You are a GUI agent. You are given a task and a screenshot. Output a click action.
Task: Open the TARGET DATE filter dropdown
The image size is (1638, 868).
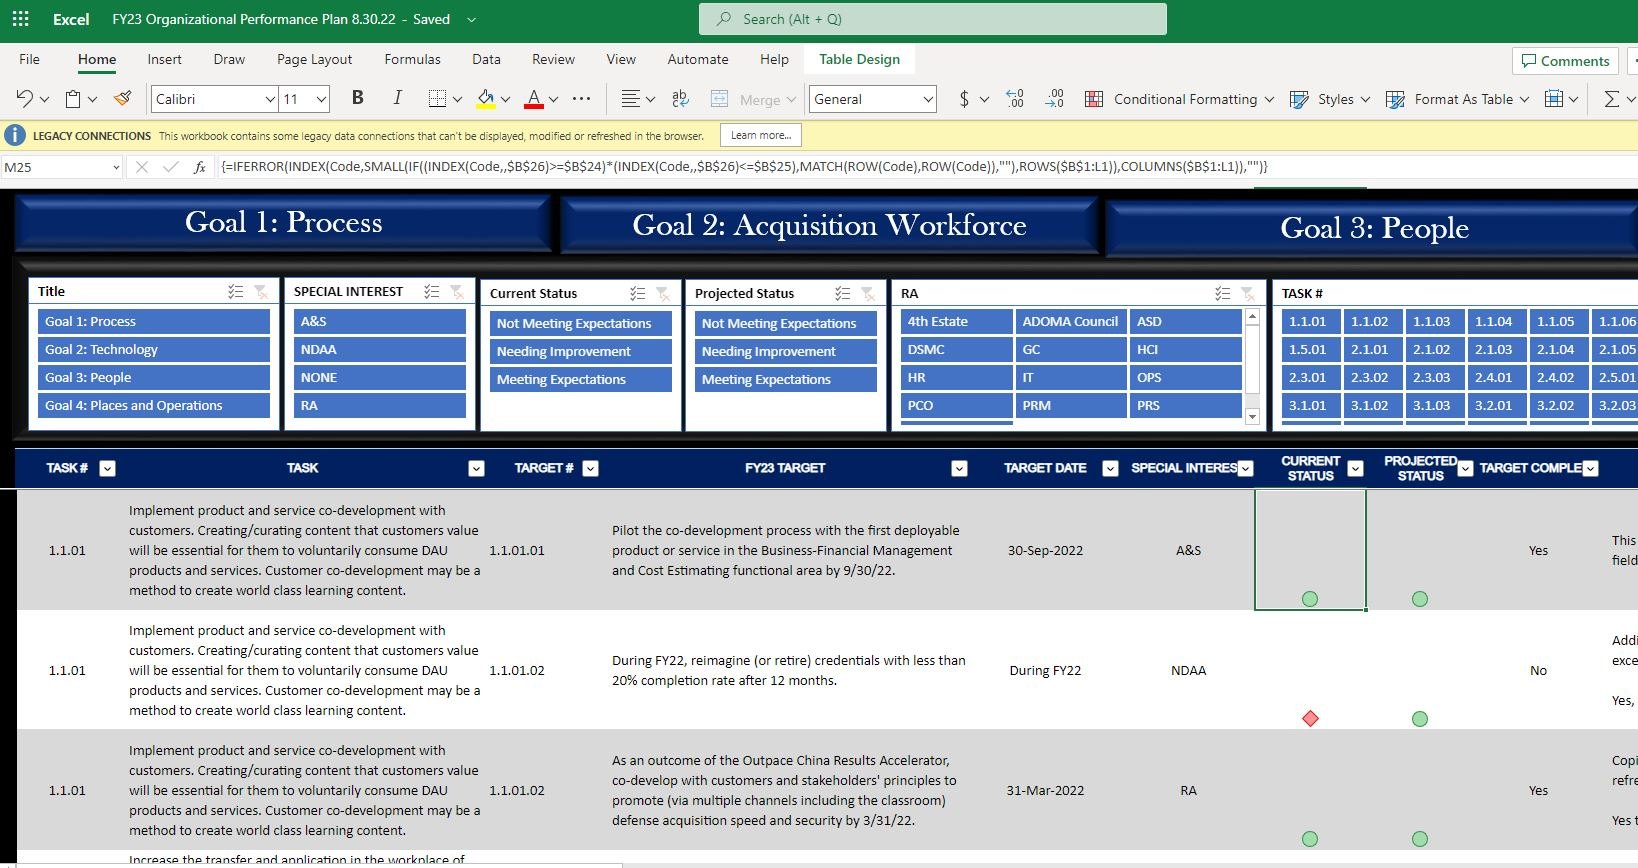tap(1110, 468)
